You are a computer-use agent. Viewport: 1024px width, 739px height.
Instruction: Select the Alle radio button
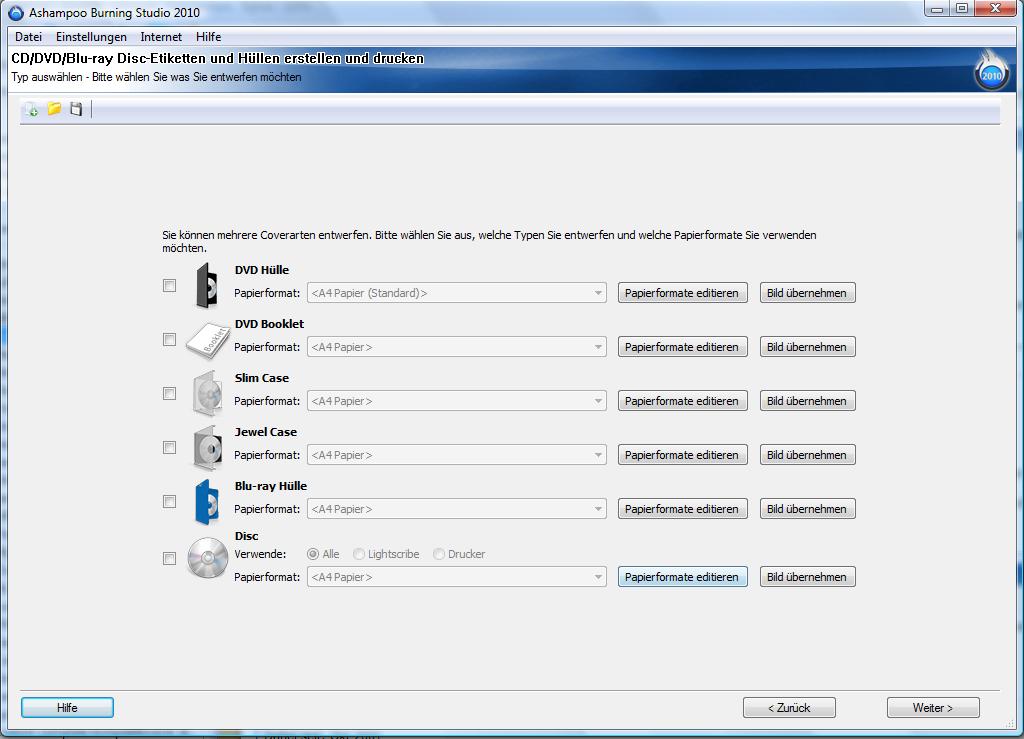click(313, 554)
